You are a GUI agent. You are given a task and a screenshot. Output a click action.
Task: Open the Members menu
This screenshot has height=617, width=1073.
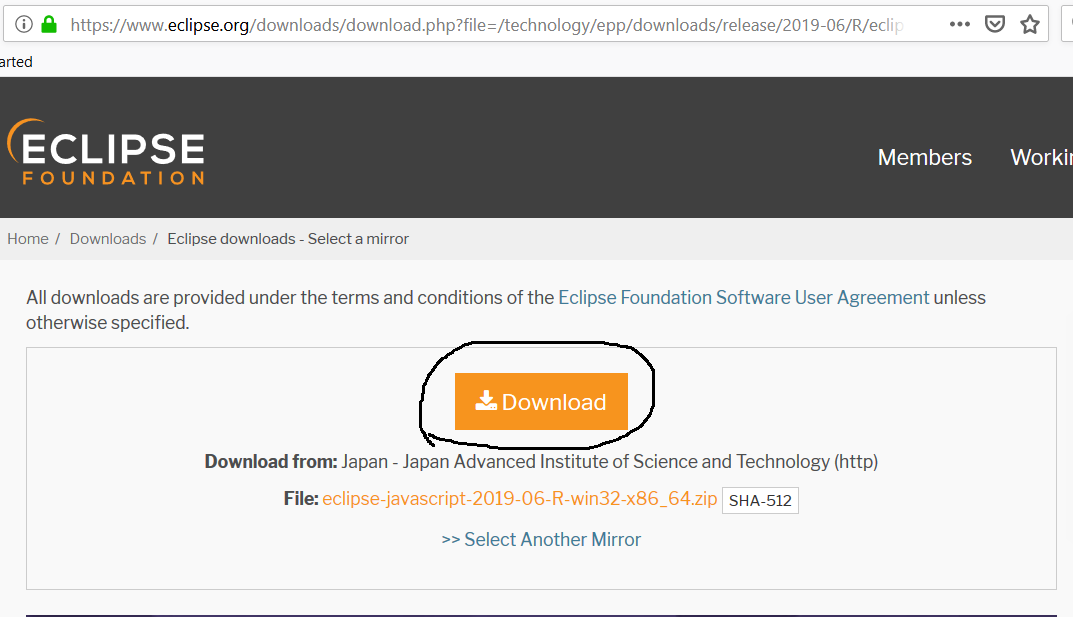(x=925, y=157)
